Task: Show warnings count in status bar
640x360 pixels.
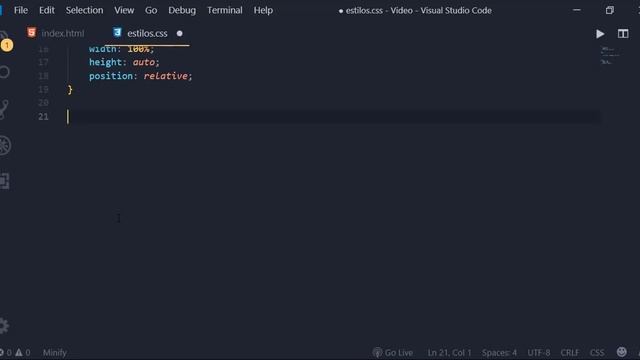Action: [x=23, y=352]
